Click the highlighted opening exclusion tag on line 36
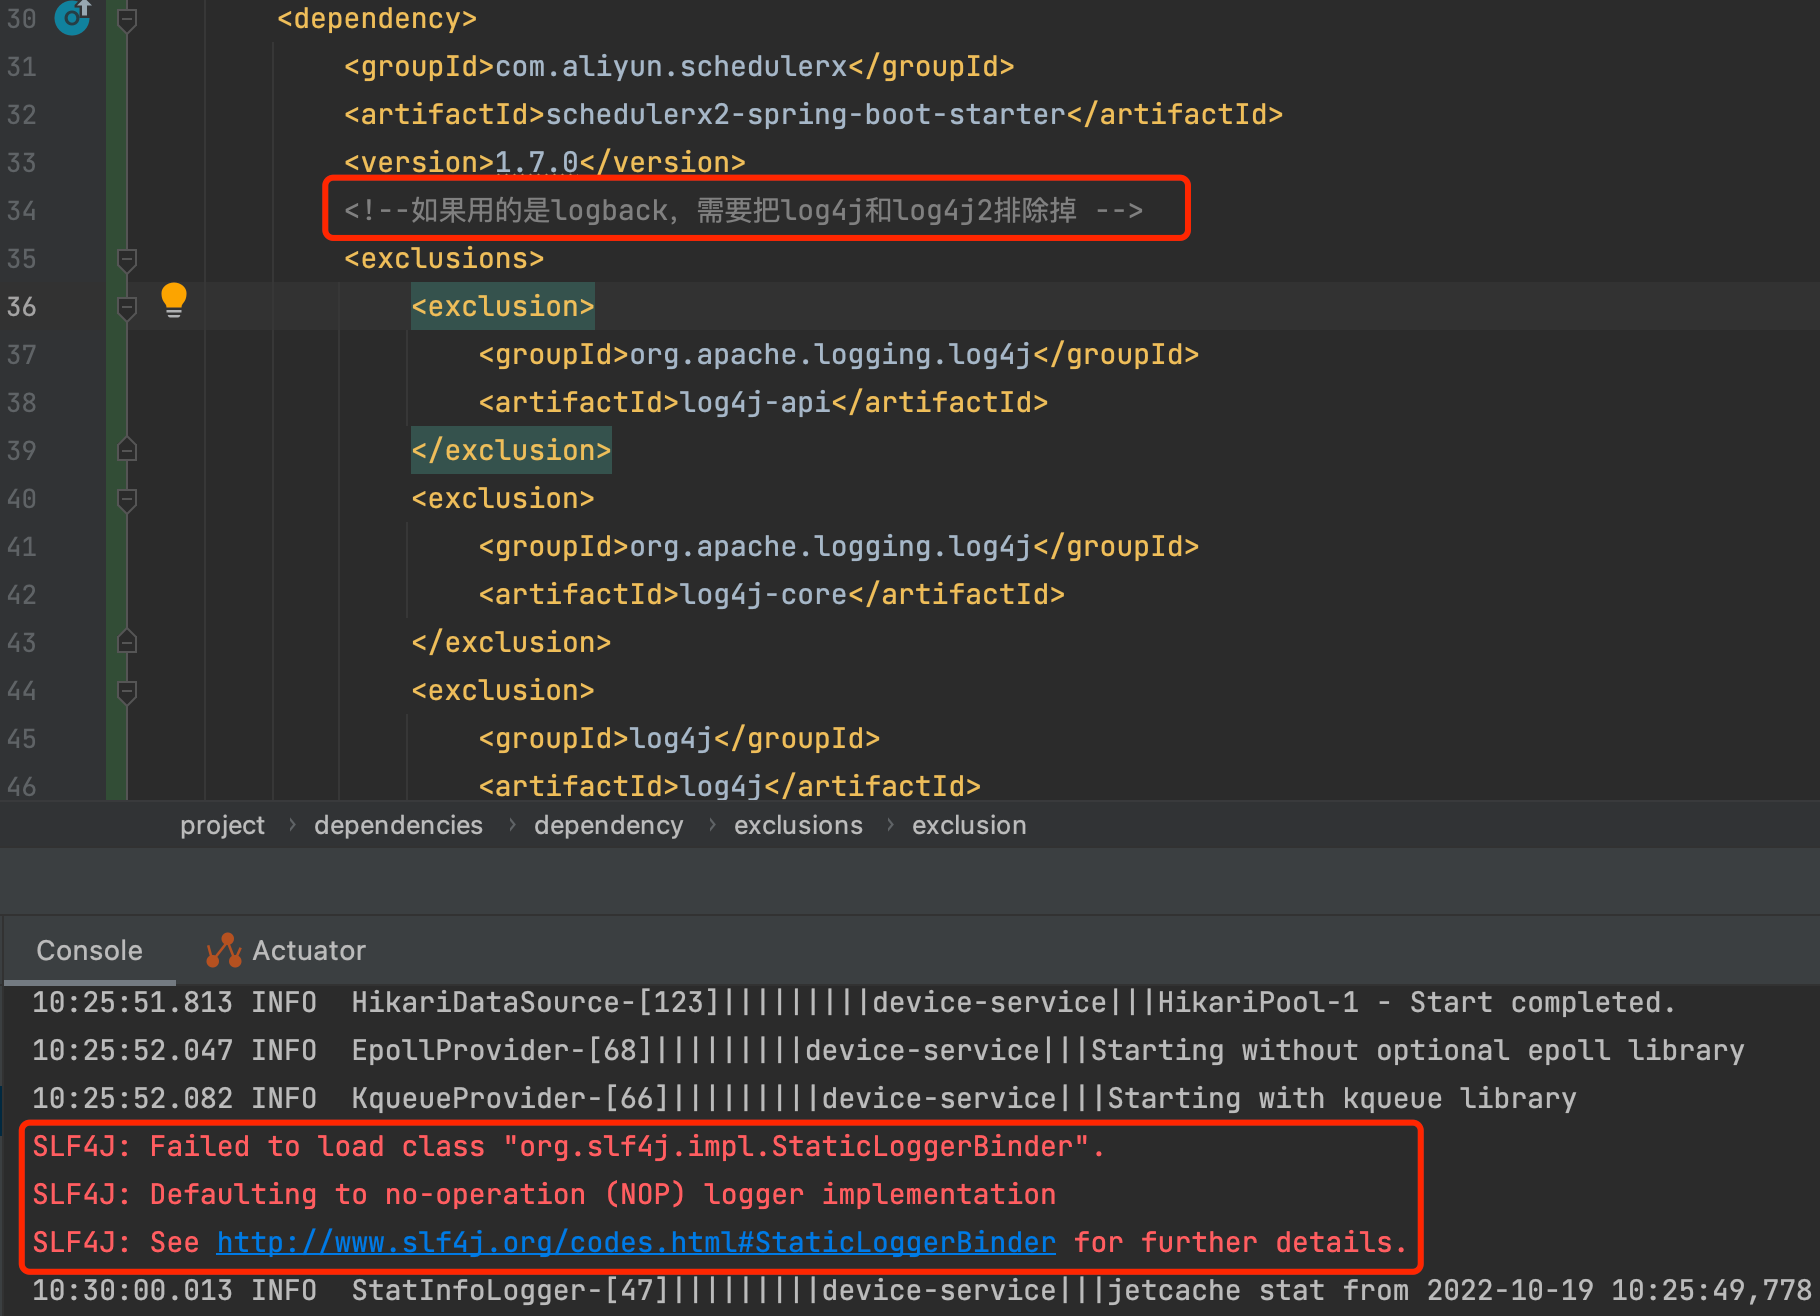1820x1316 pixels. tap(503, 306)
